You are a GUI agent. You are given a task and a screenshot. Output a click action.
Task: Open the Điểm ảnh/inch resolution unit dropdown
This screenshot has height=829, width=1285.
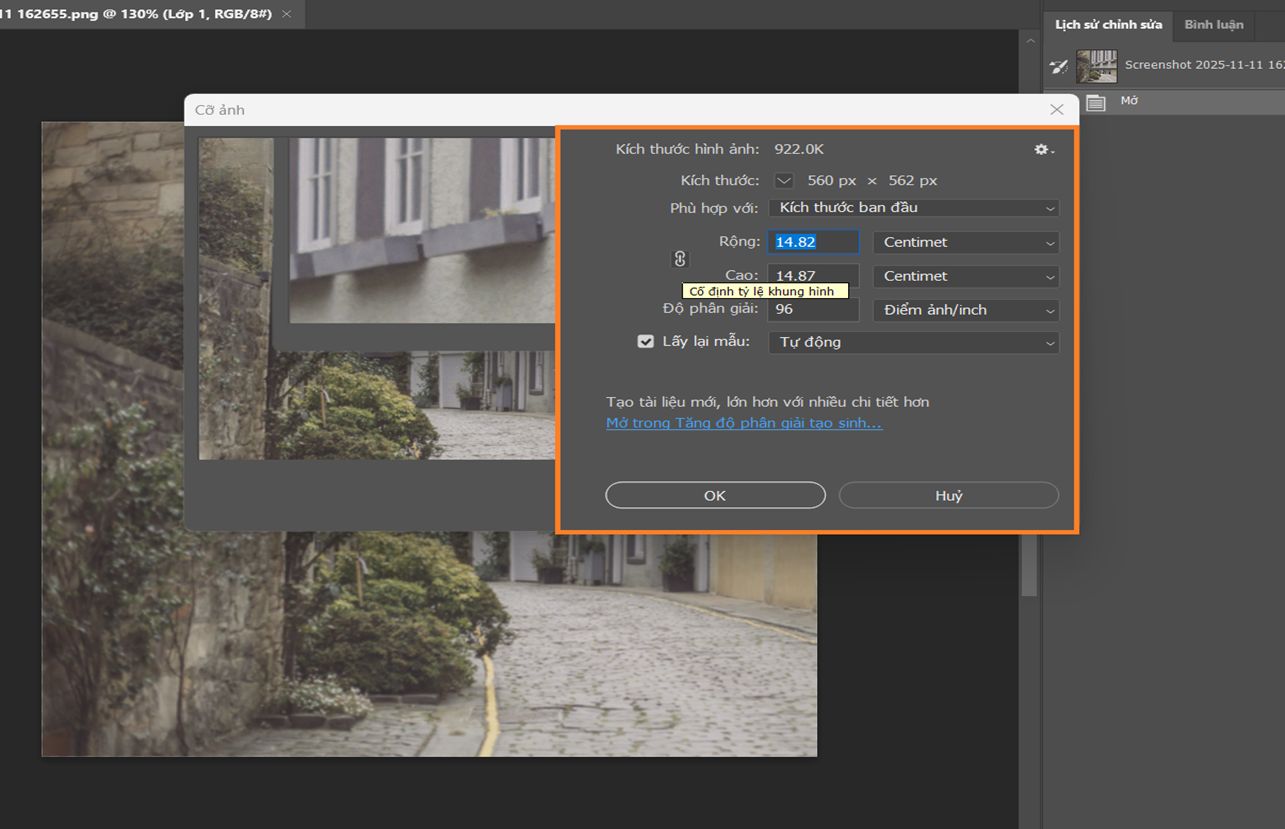click(x=966, y=310)
